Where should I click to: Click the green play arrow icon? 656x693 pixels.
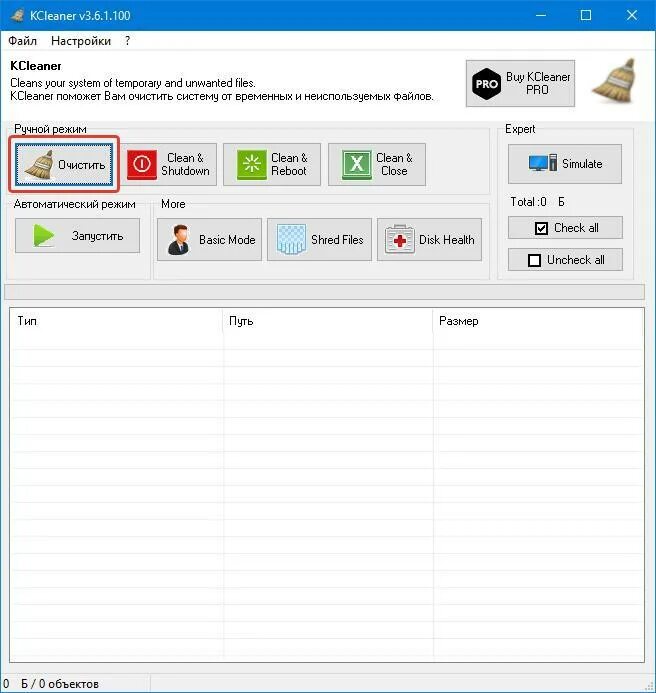[44, 236]
